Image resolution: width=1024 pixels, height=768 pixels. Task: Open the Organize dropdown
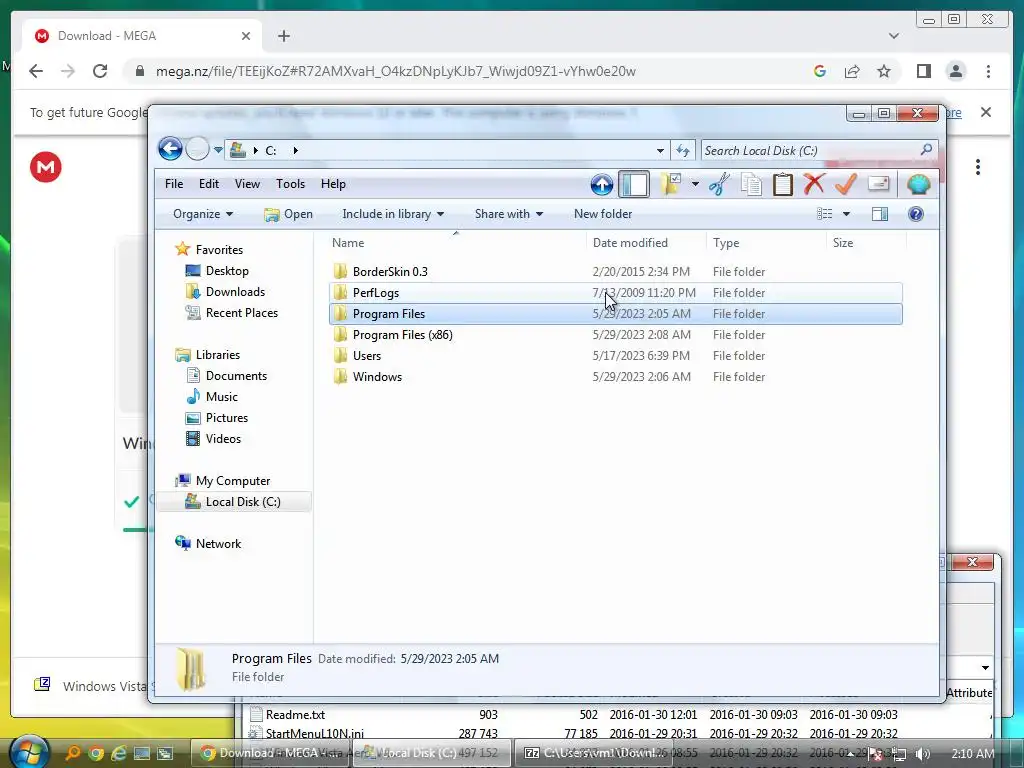click(x=202, y=214)
